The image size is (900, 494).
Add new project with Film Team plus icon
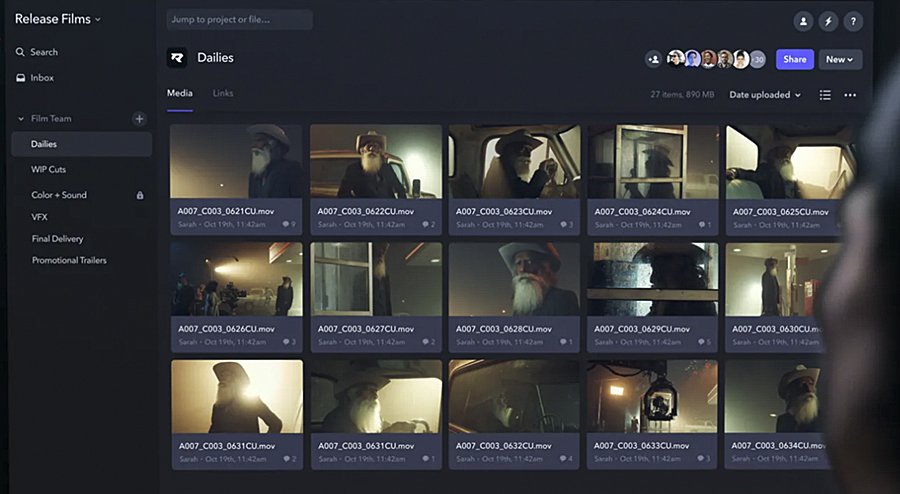[x=139, y=119]
